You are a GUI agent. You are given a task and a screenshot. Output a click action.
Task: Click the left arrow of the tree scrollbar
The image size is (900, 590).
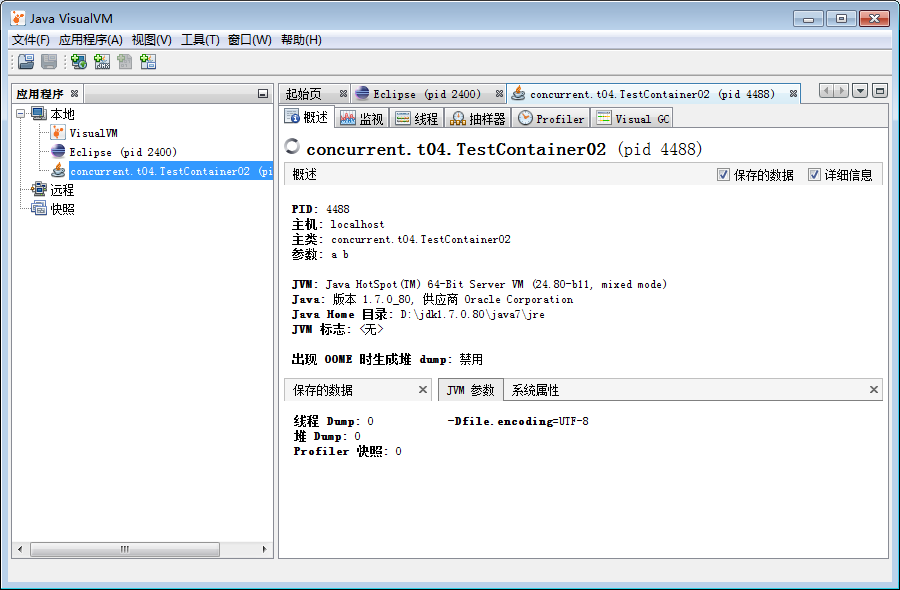click(20, 549)
